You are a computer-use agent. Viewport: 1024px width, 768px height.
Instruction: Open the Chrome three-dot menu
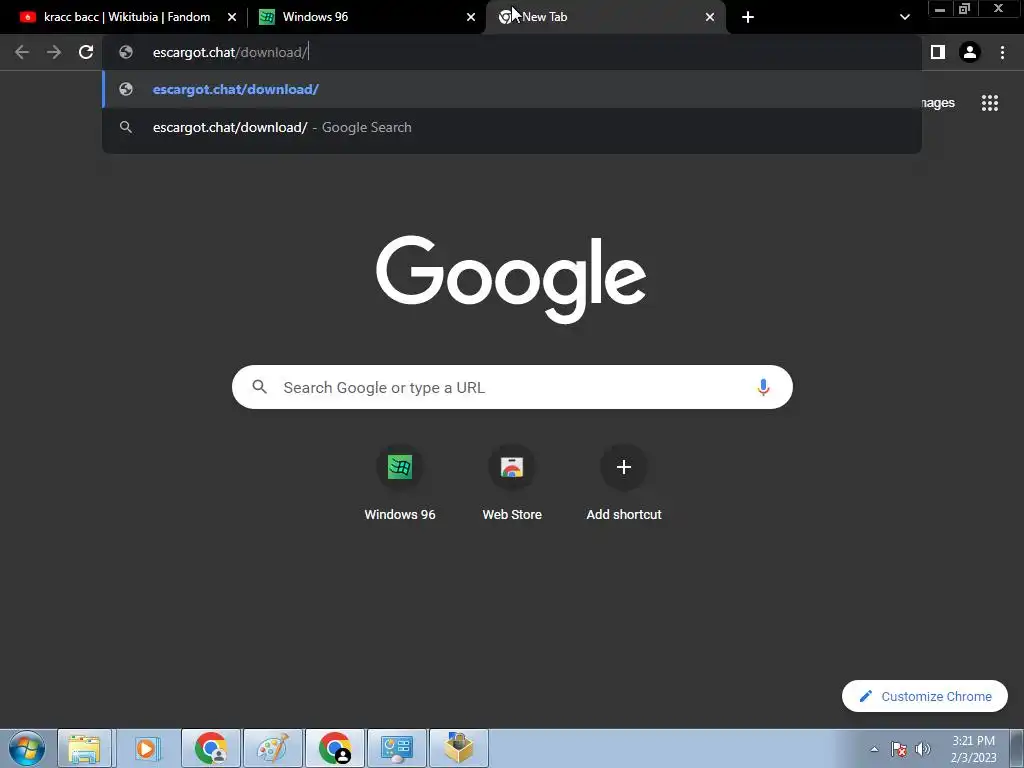(1002, 52)
